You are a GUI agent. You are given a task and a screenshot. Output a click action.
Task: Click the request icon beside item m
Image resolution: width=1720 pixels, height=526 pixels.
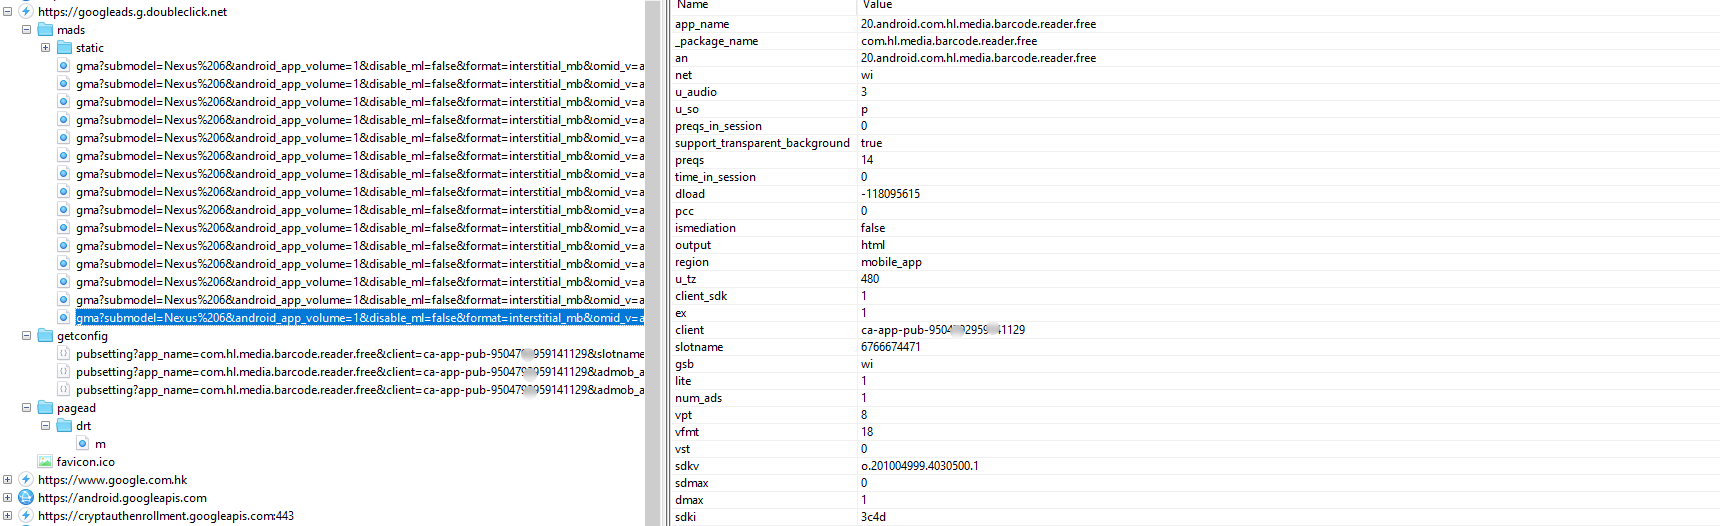[x=83, y=444]
